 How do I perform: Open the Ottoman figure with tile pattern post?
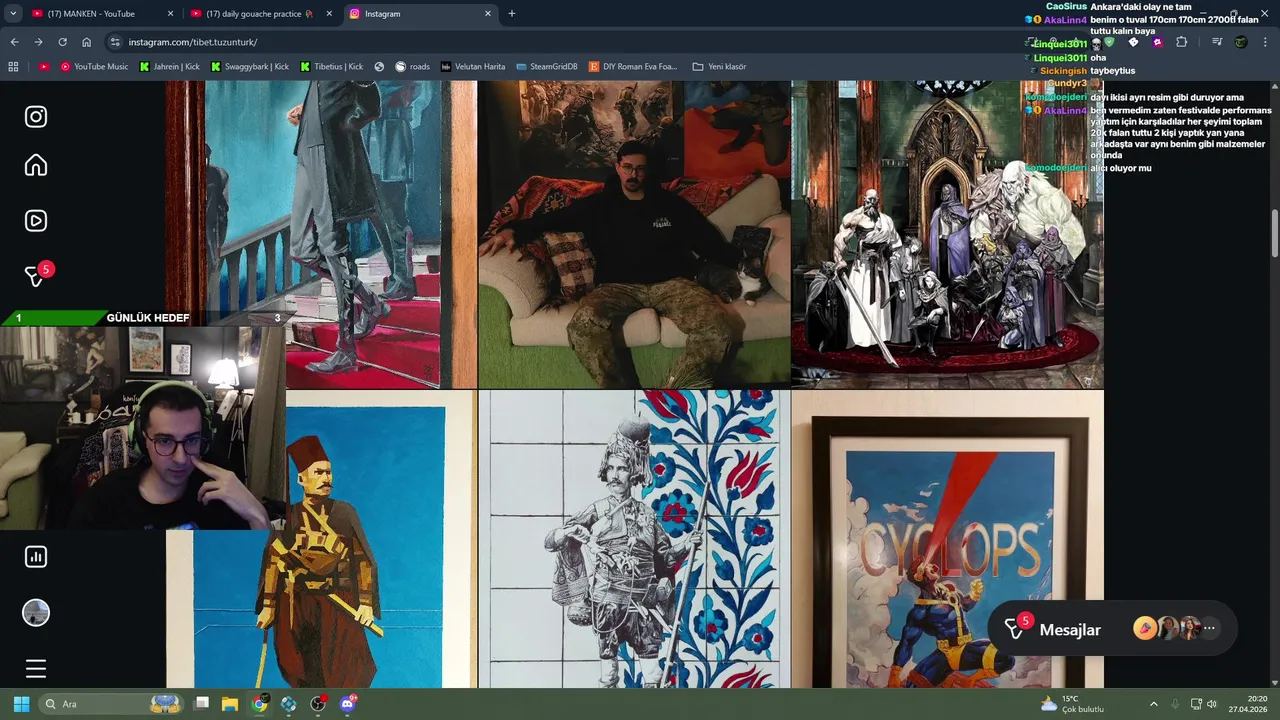click(634, 539)
